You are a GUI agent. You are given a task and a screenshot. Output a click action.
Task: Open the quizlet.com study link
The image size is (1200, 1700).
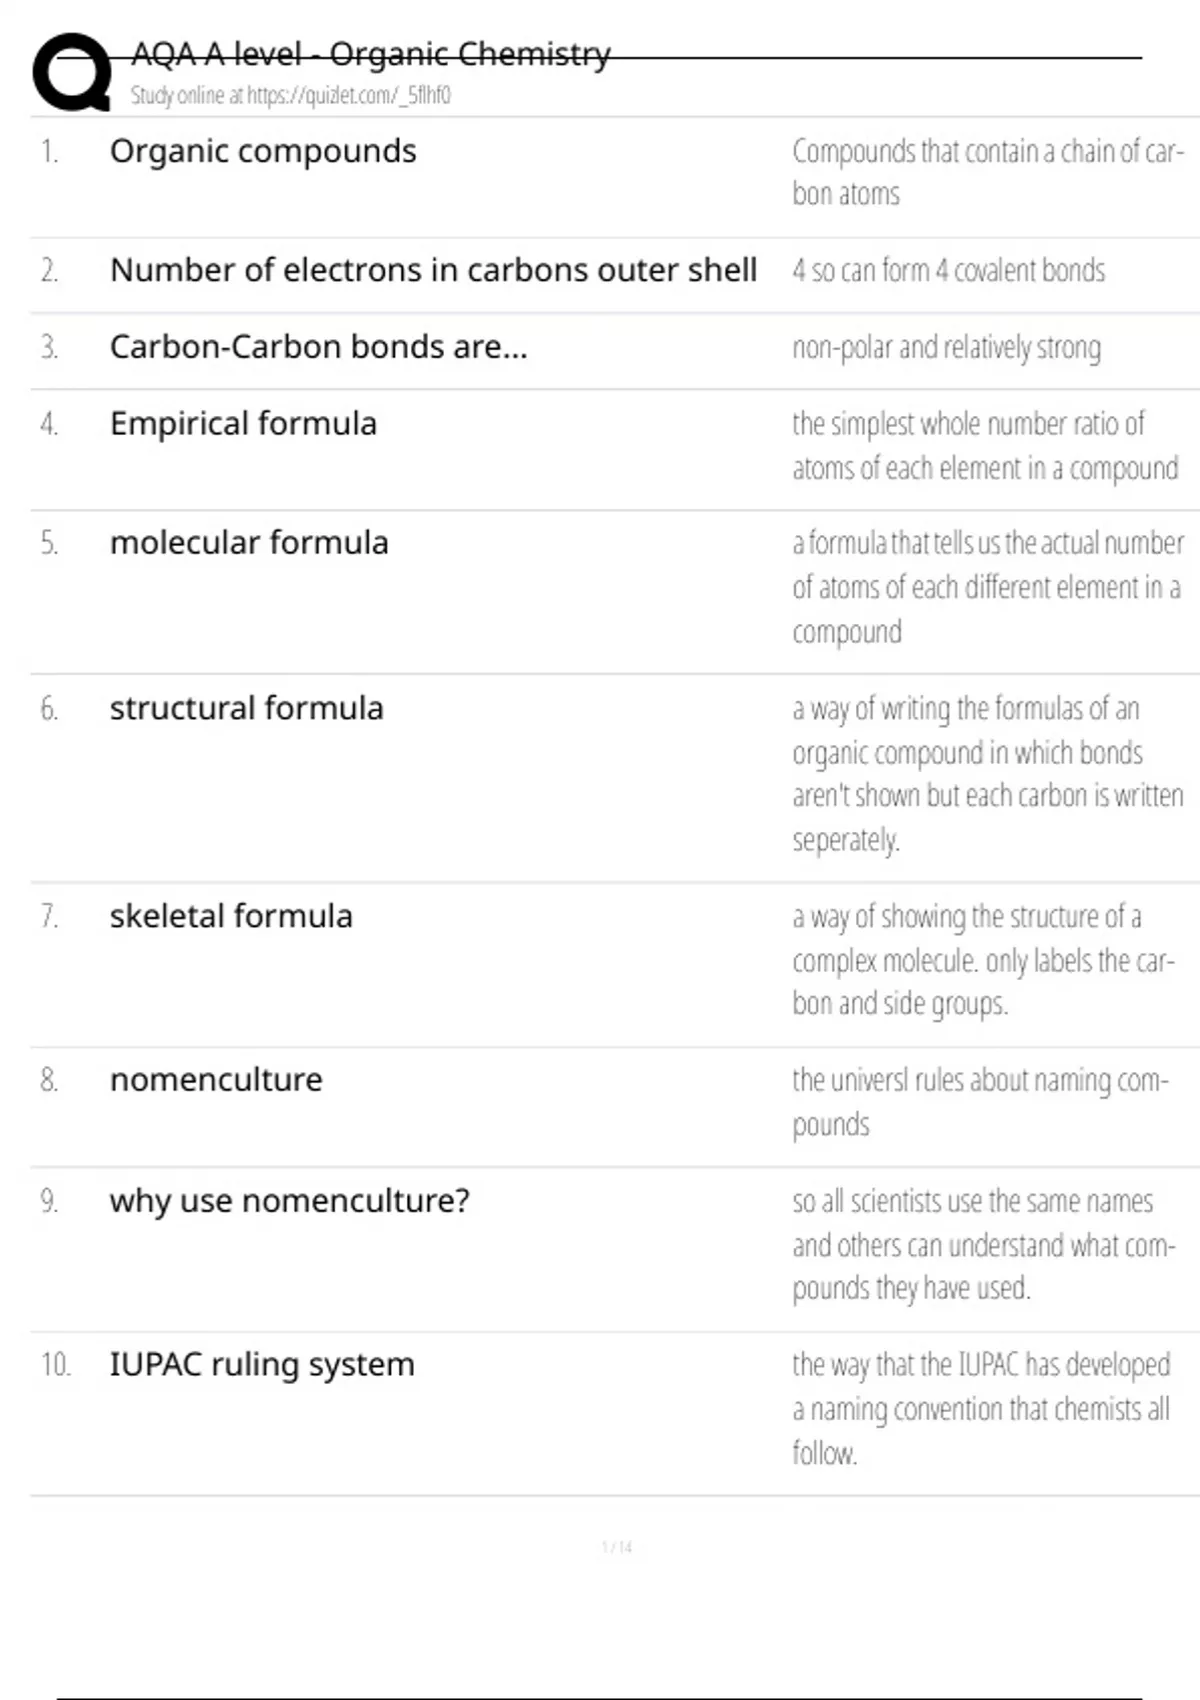point(291,96)
